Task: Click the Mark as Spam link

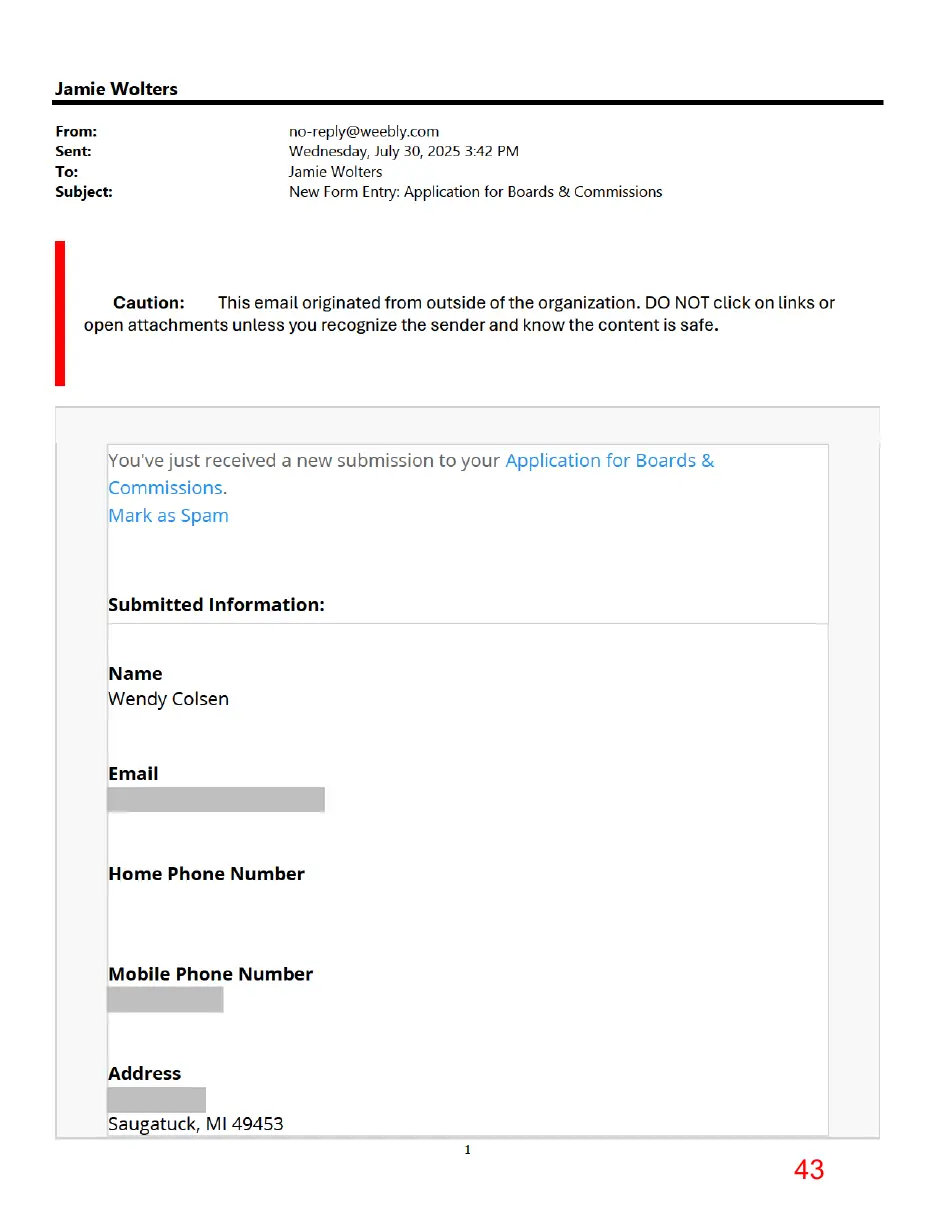Action: tap(168, 516)
